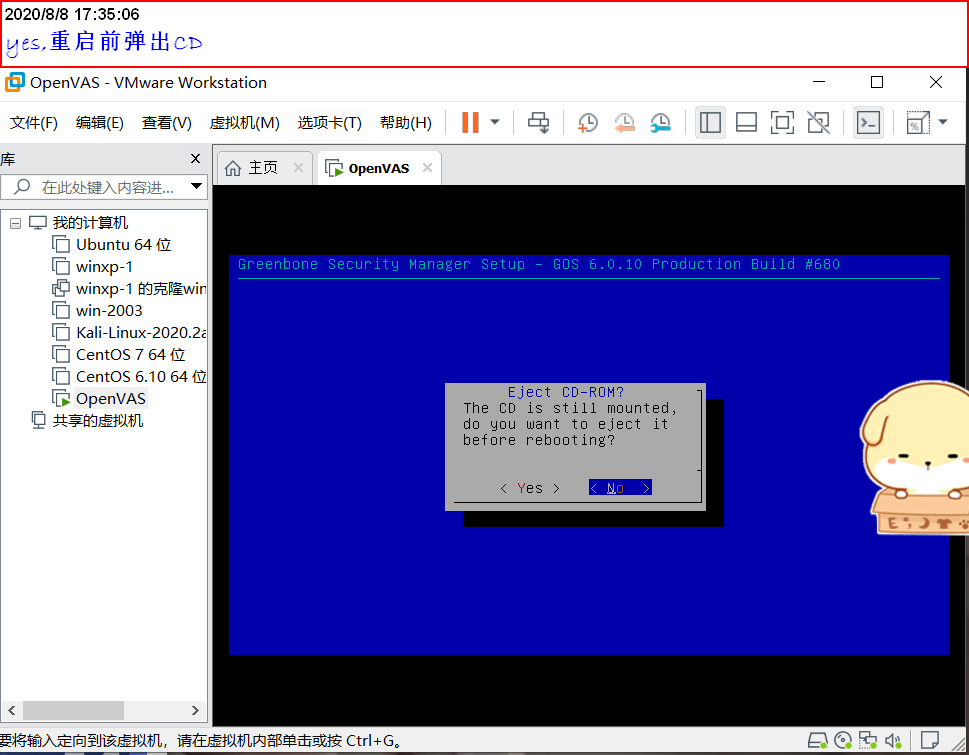
Task: Click CD/DVD drive status bar icon
Action: [843, 740]
